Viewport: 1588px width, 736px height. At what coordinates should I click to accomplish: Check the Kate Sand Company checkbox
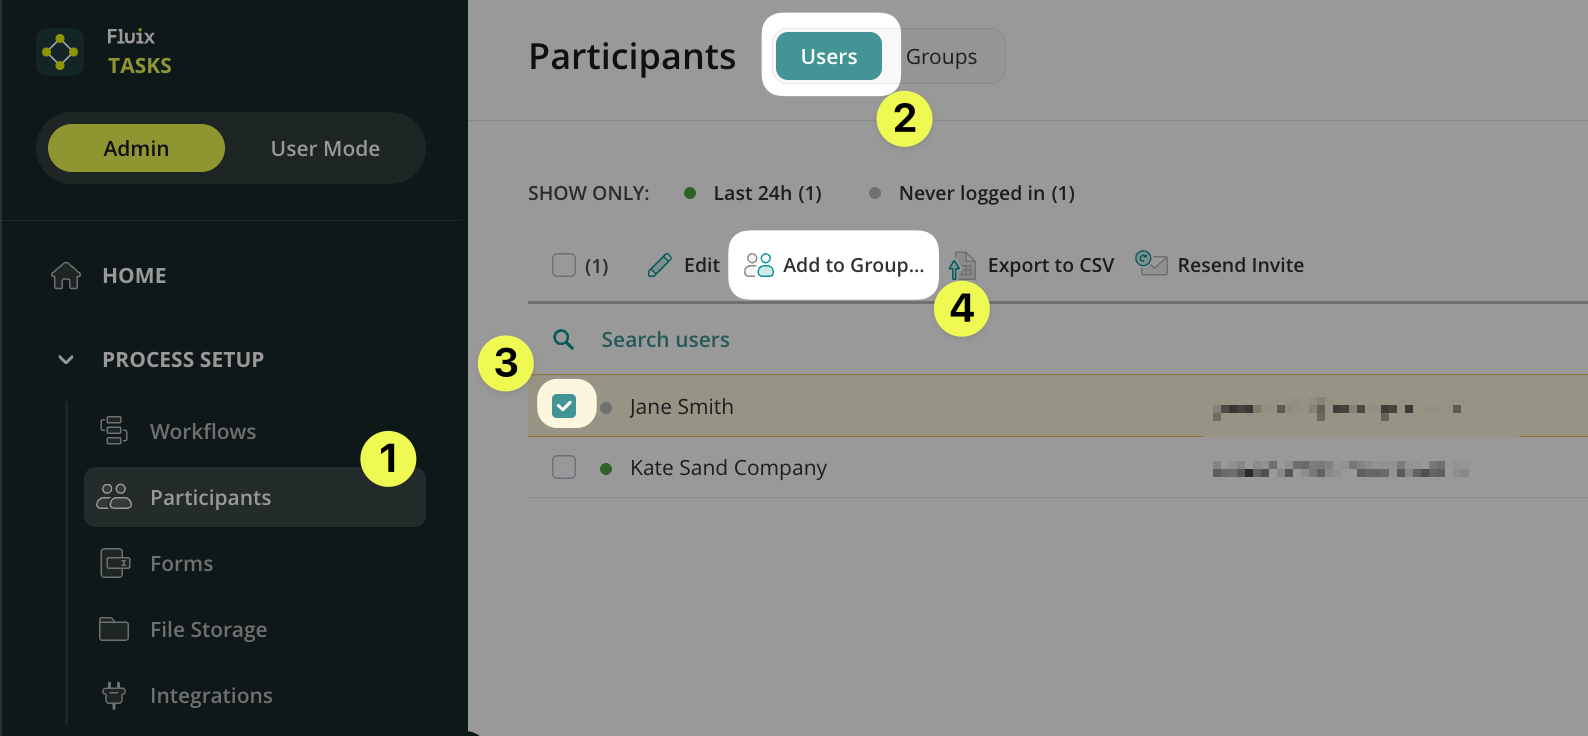[564, 467]
